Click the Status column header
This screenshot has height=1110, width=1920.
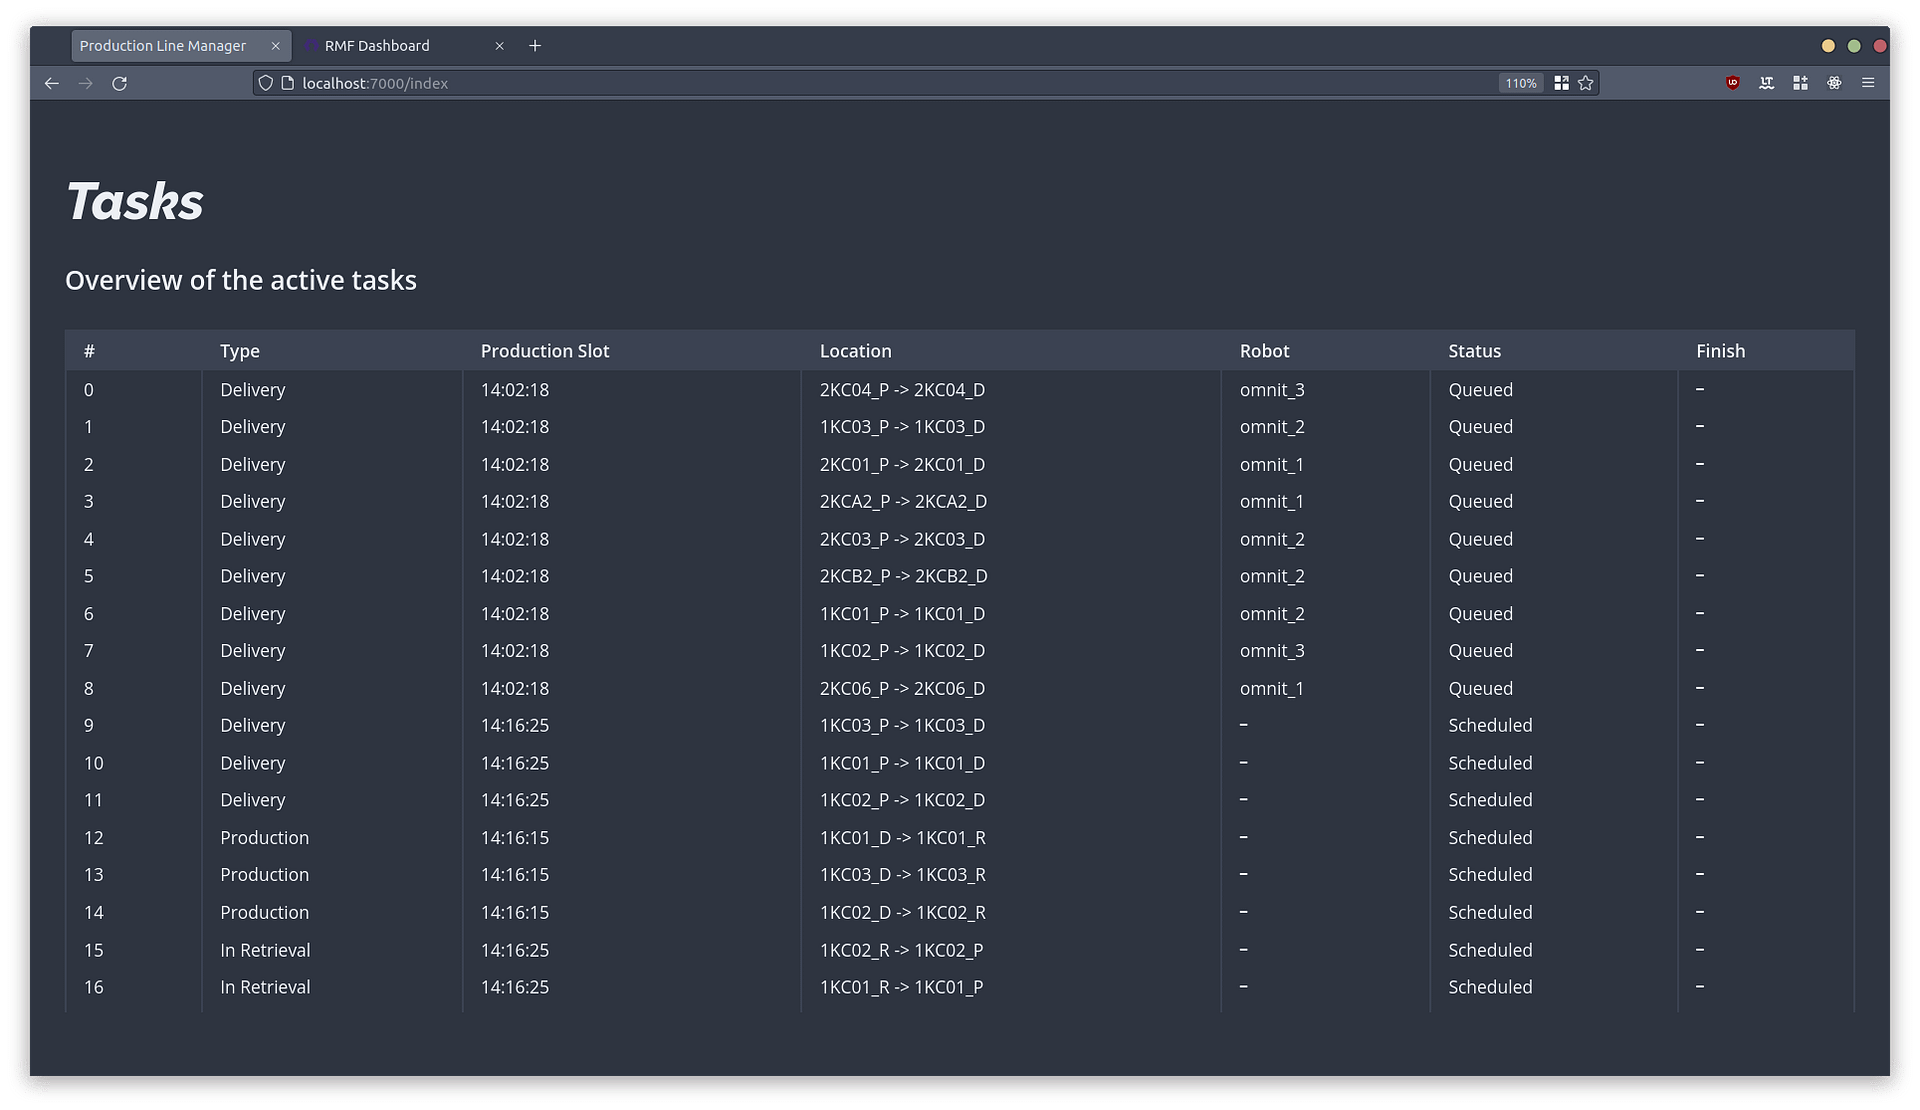1474,351
